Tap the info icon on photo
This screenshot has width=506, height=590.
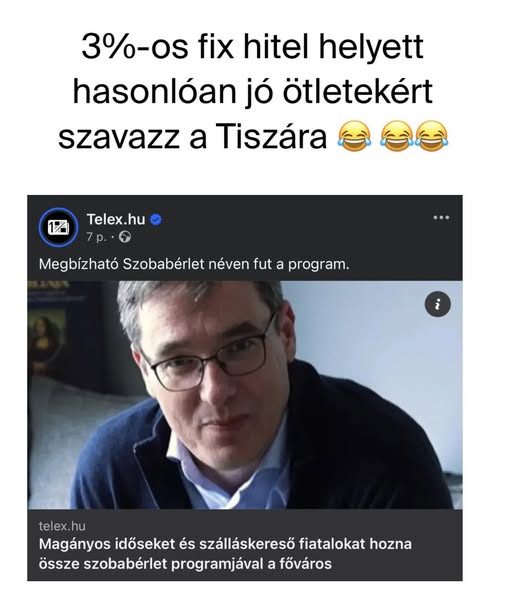[x=438, y=304]
